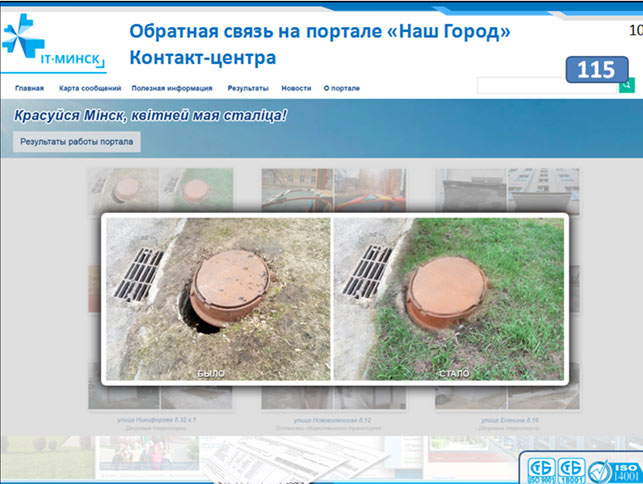Click the СТАЛО after photo

447,297
